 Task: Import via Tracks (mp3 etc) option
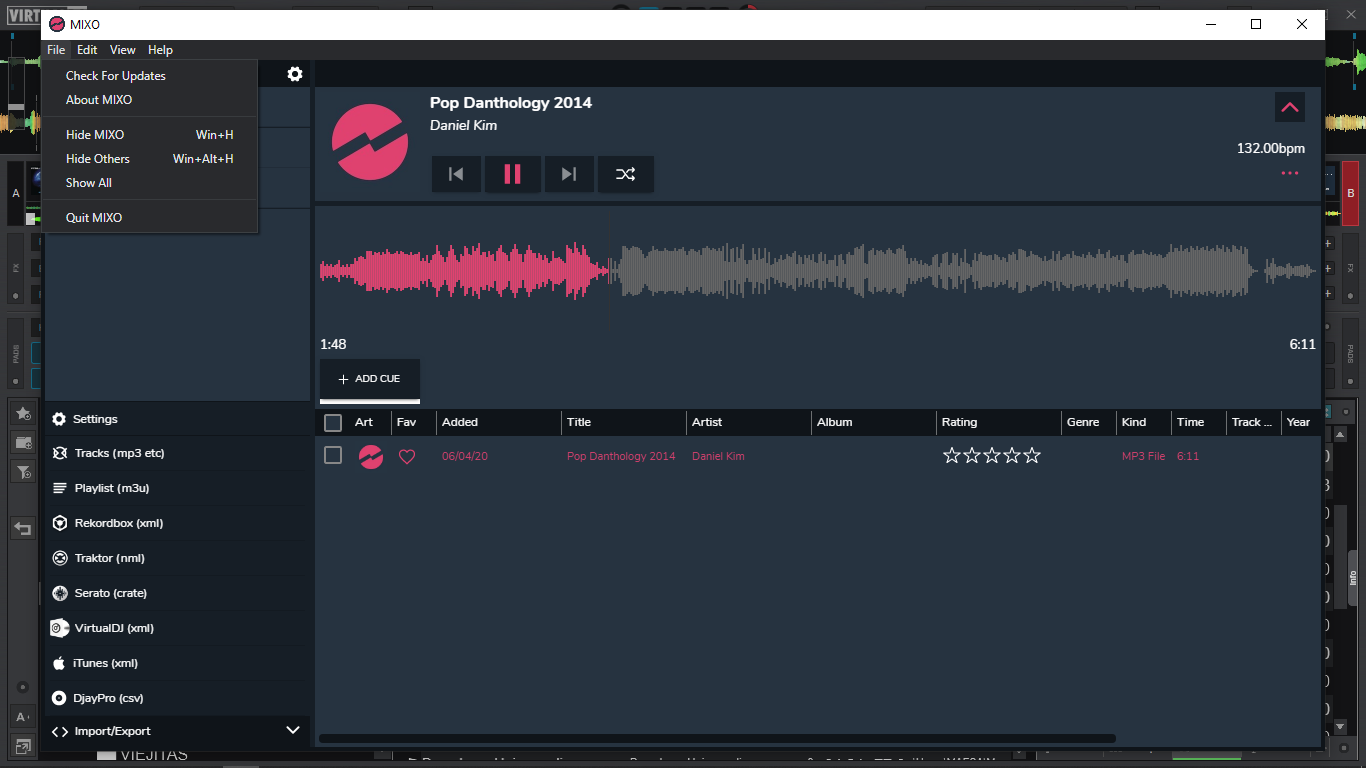point(177,453)
